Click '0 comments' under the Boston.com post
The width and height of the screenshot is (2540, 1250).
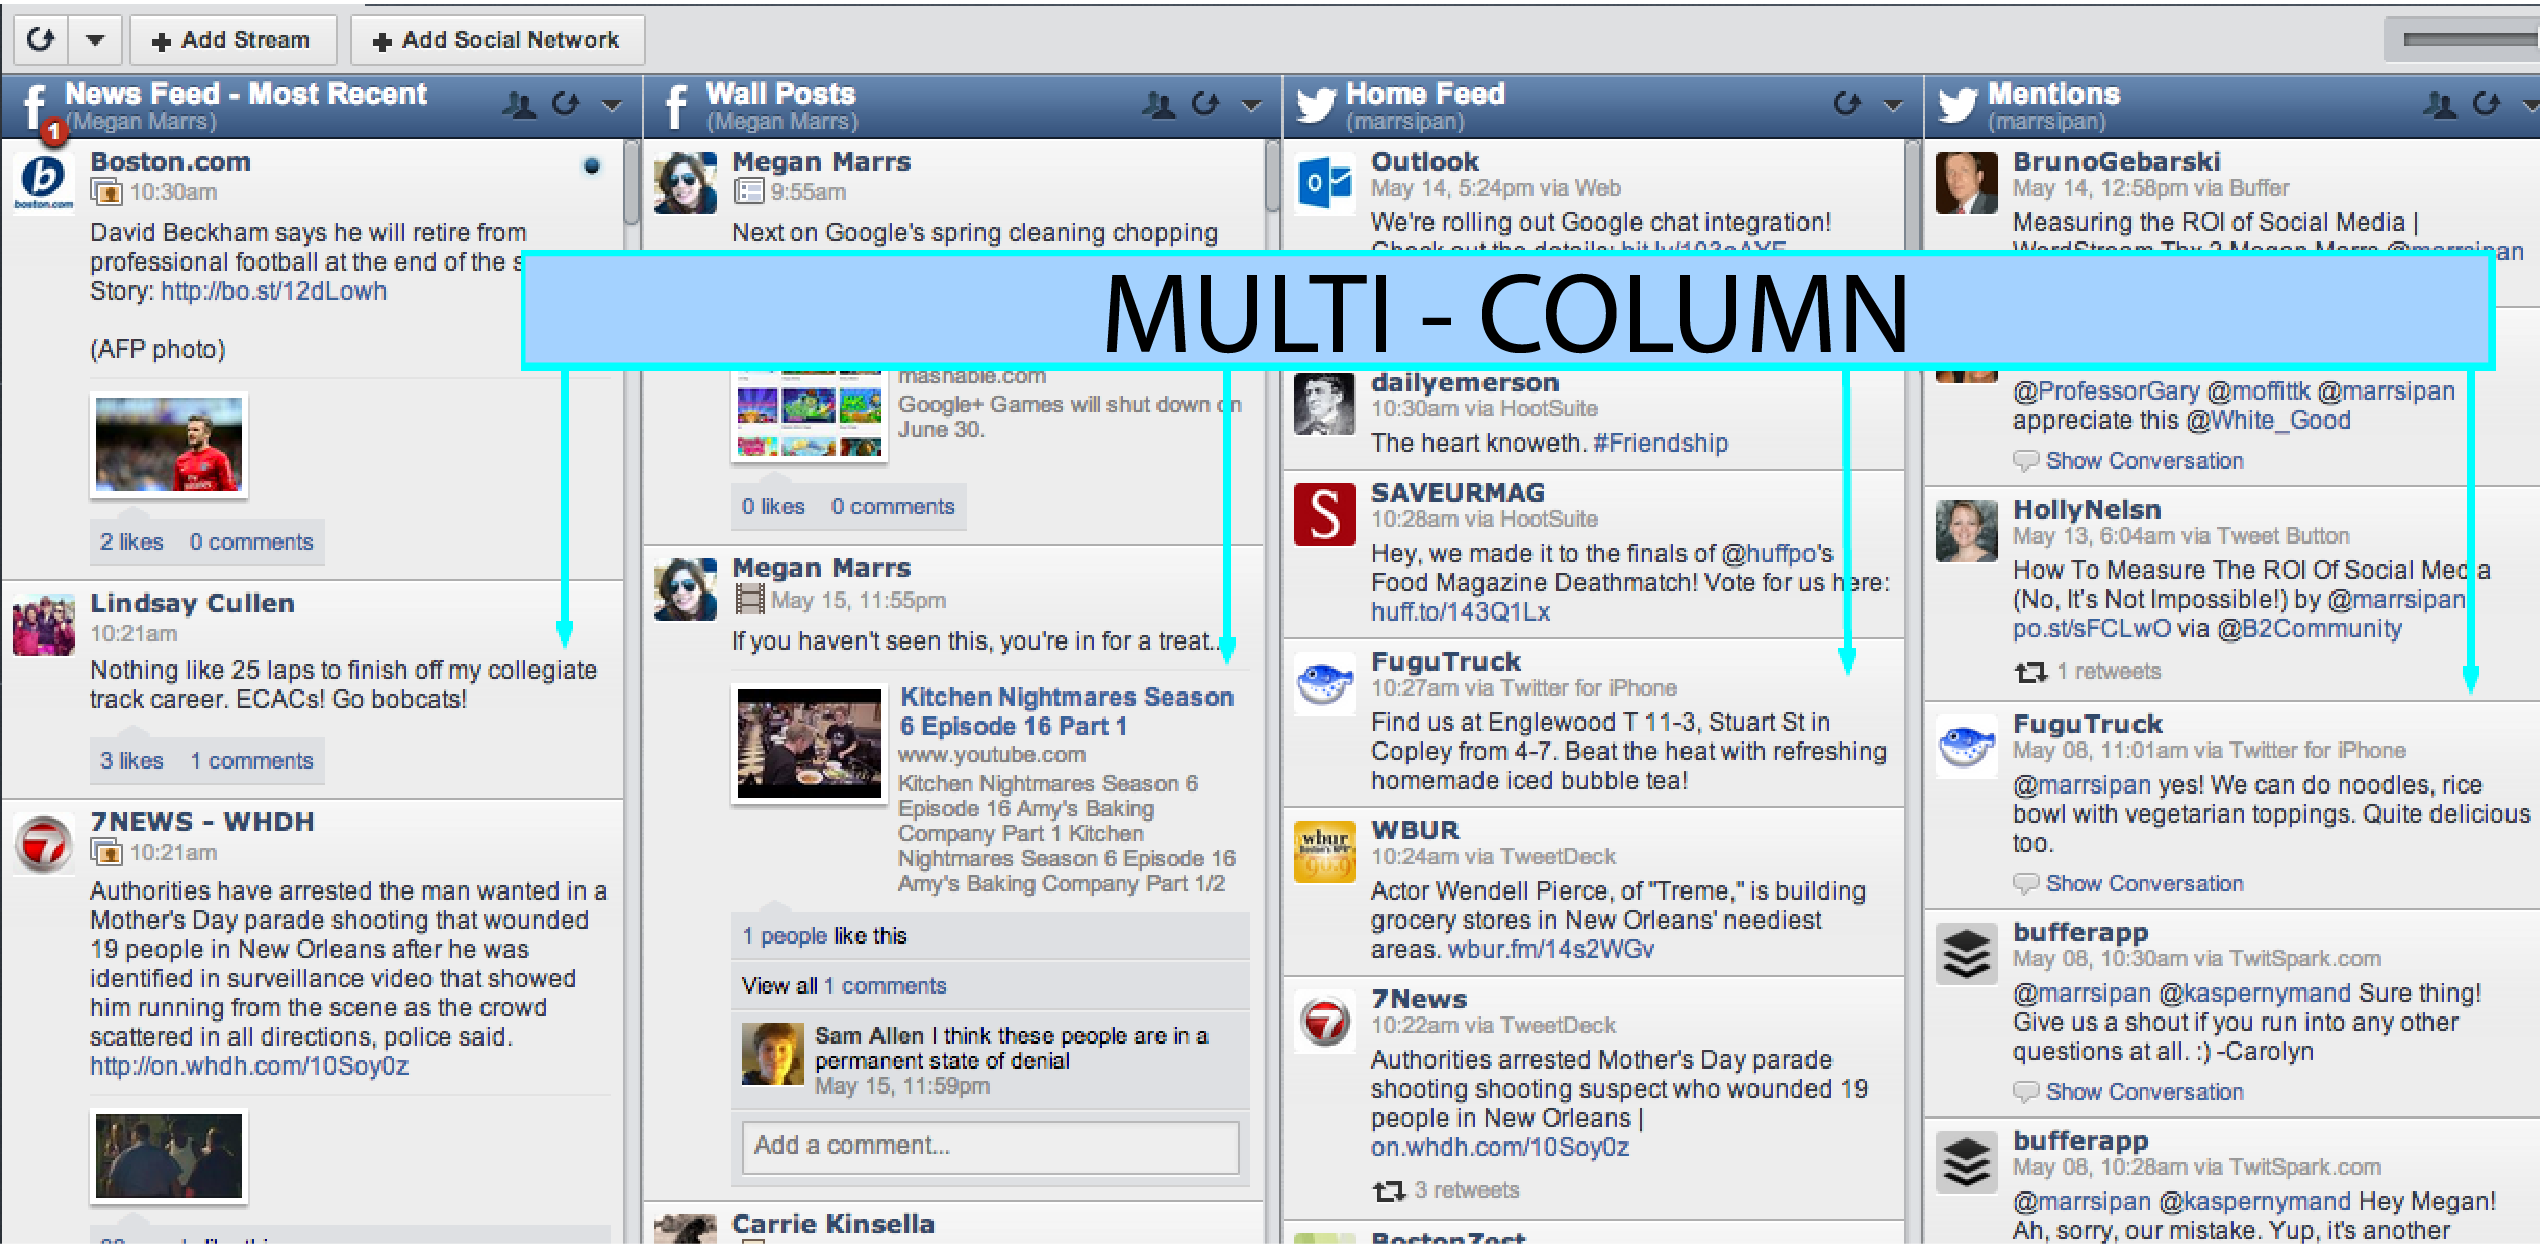point(251,542)
